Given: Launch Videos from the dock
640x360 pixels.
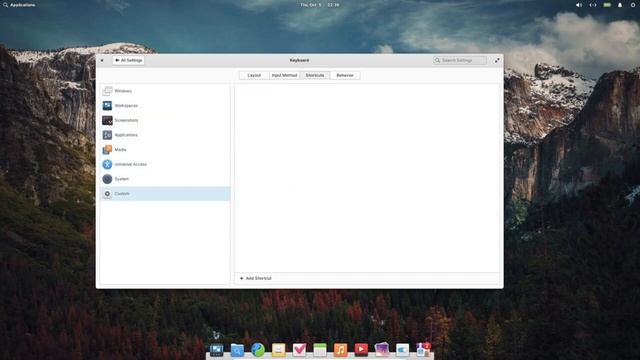Looking at the screenshot, I should (x=361, y=349).
